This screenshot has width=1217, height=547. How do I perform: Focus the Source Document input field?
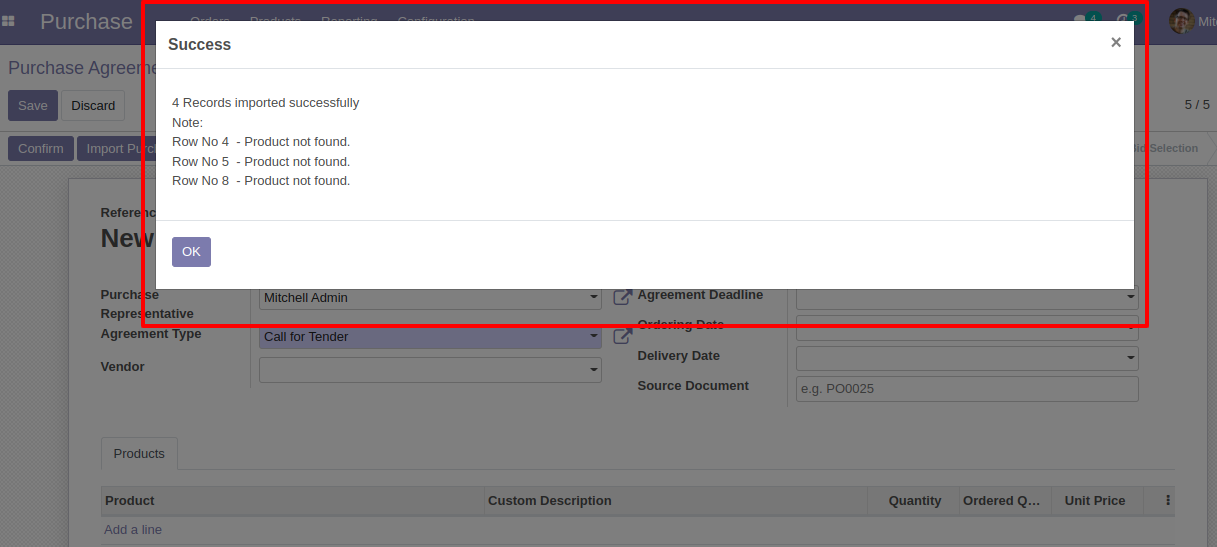click(x=967, y=389)
